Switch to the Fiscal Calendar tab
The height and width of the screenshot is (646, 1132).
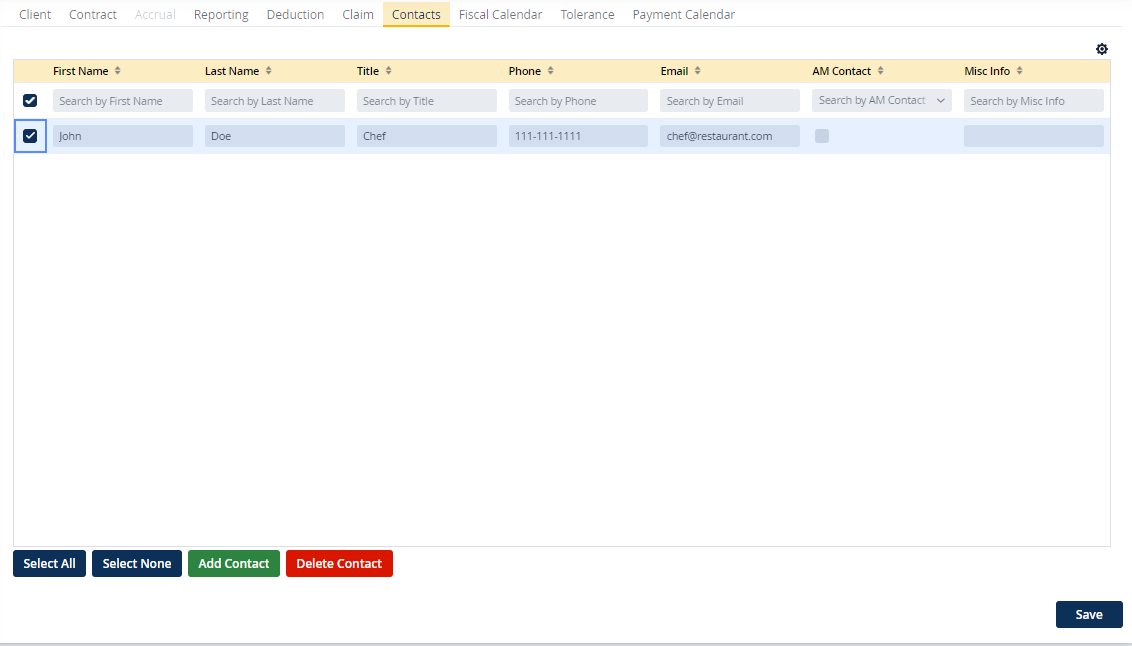coord(500,15)
